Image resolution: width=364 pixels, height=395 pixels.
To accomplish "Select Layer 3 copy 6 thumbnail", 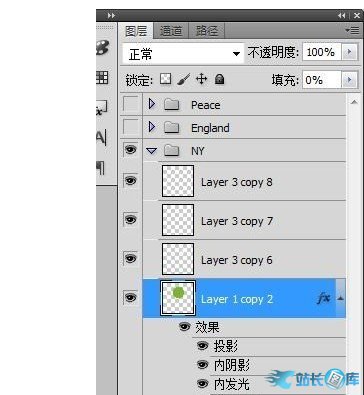I will point(178,259).
